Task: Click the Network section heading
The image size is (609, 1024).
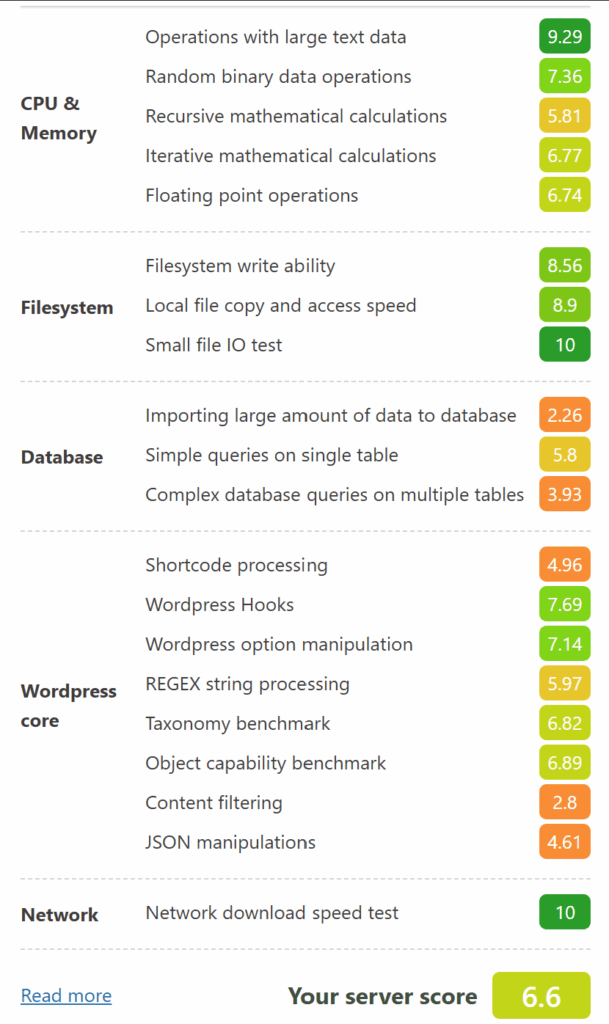Action: 59,914
